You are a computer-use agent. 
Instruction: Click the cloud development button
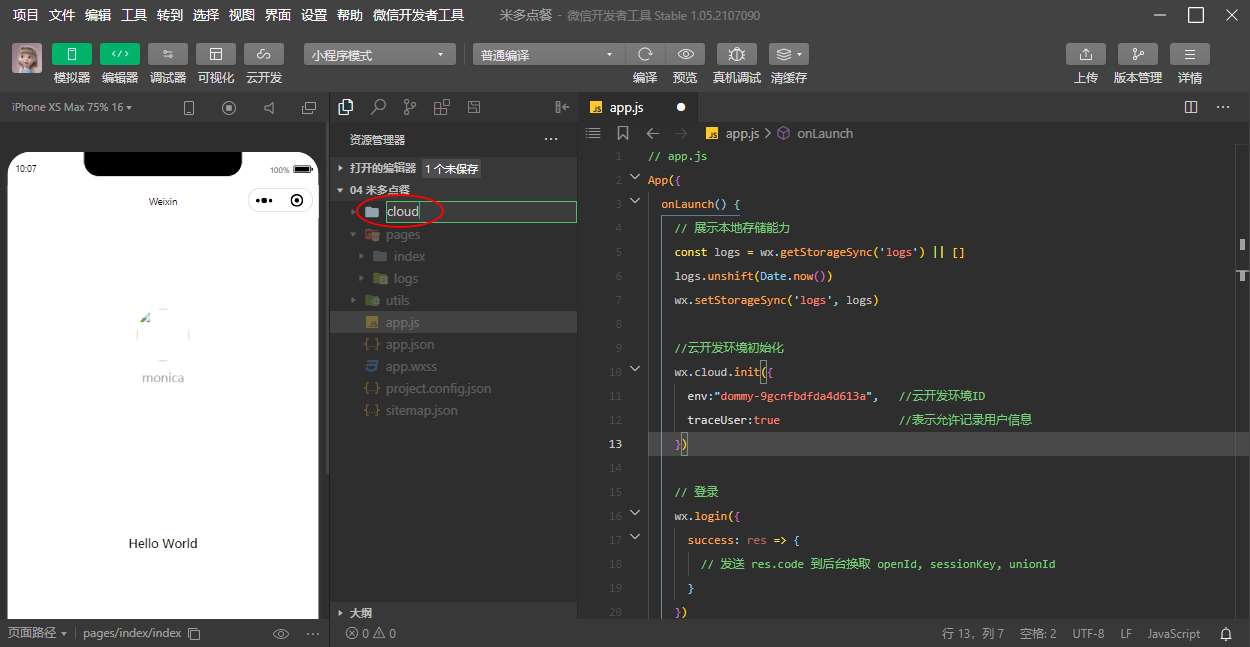click(264, 54)
